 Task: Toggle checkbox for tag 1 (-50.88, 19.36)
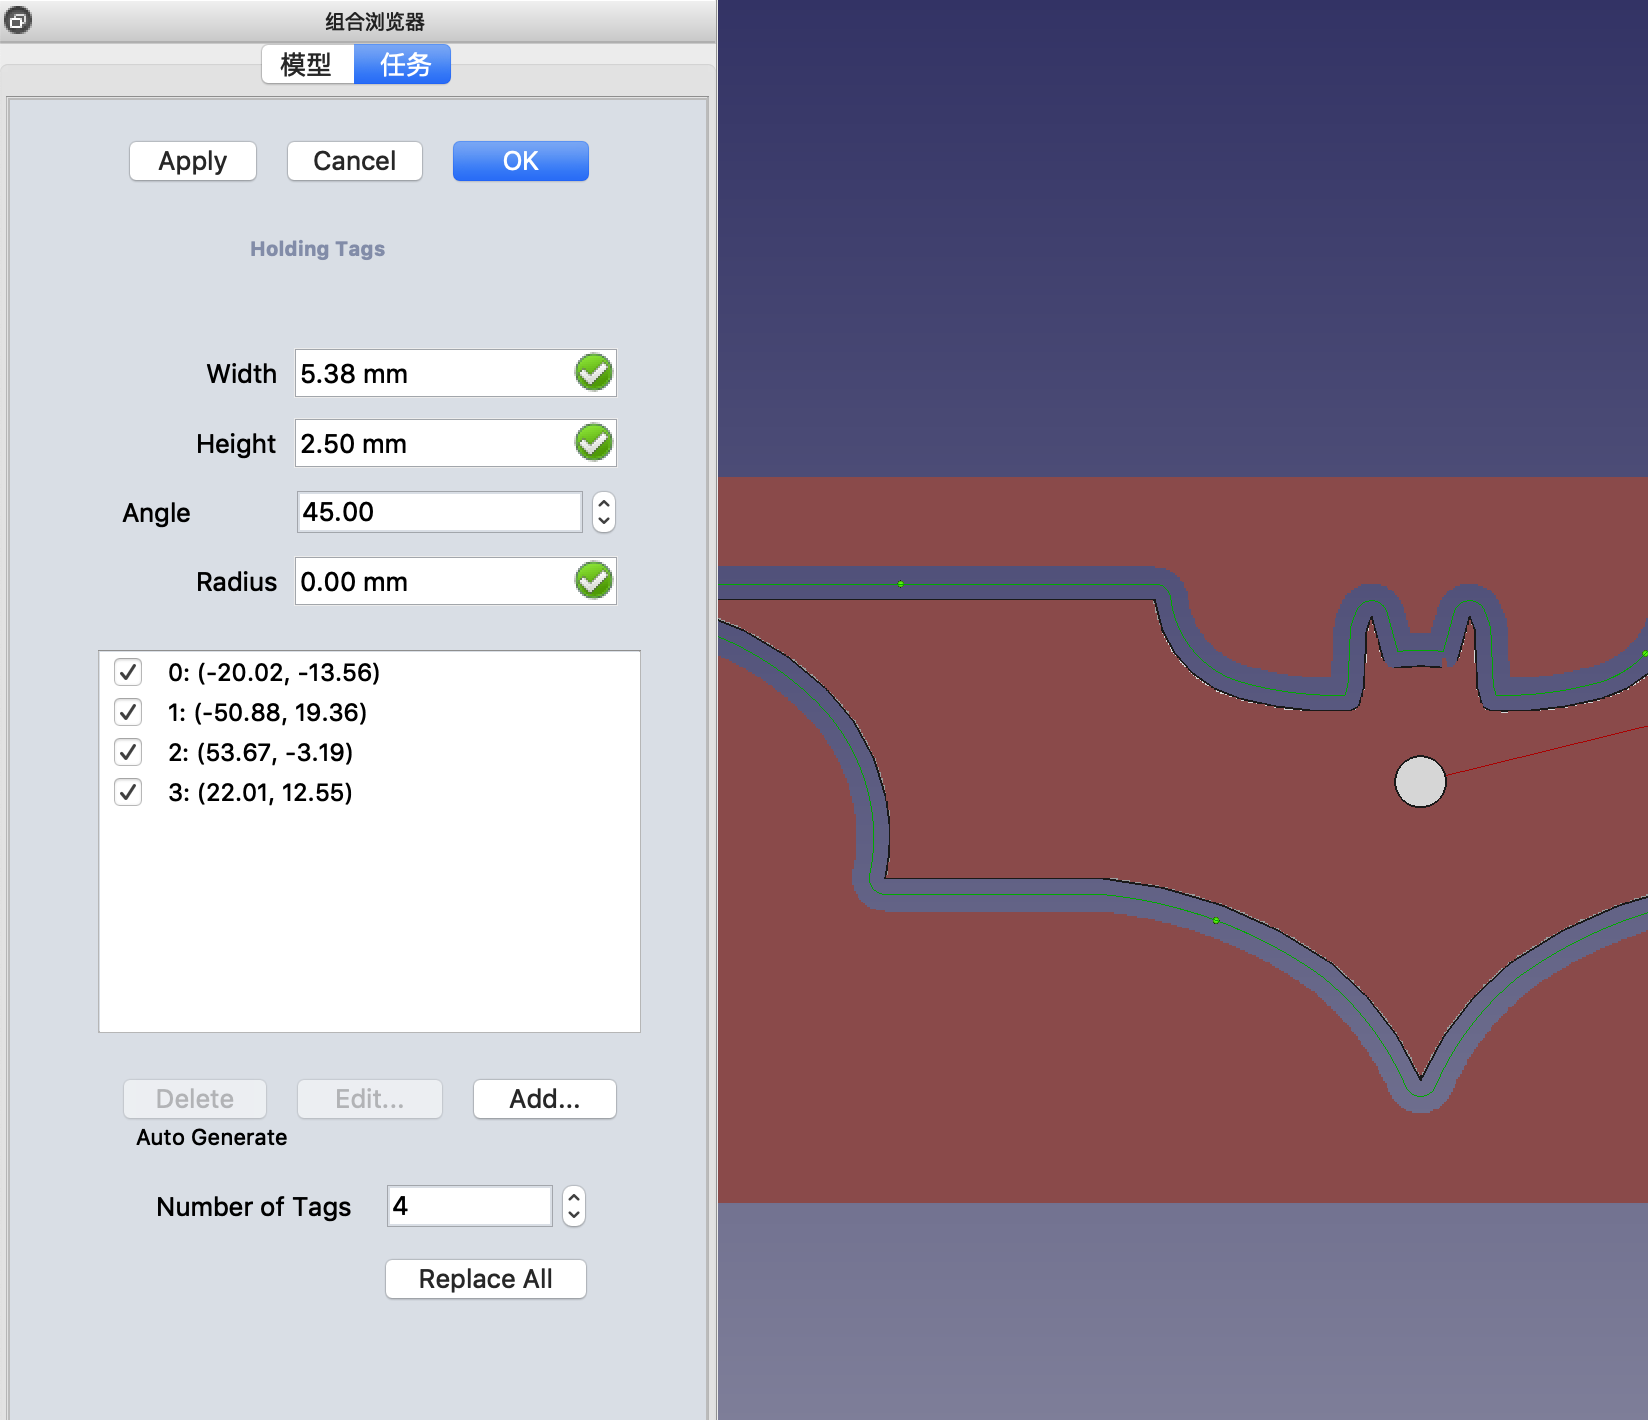pyautogui.click(x=128, y=712)
